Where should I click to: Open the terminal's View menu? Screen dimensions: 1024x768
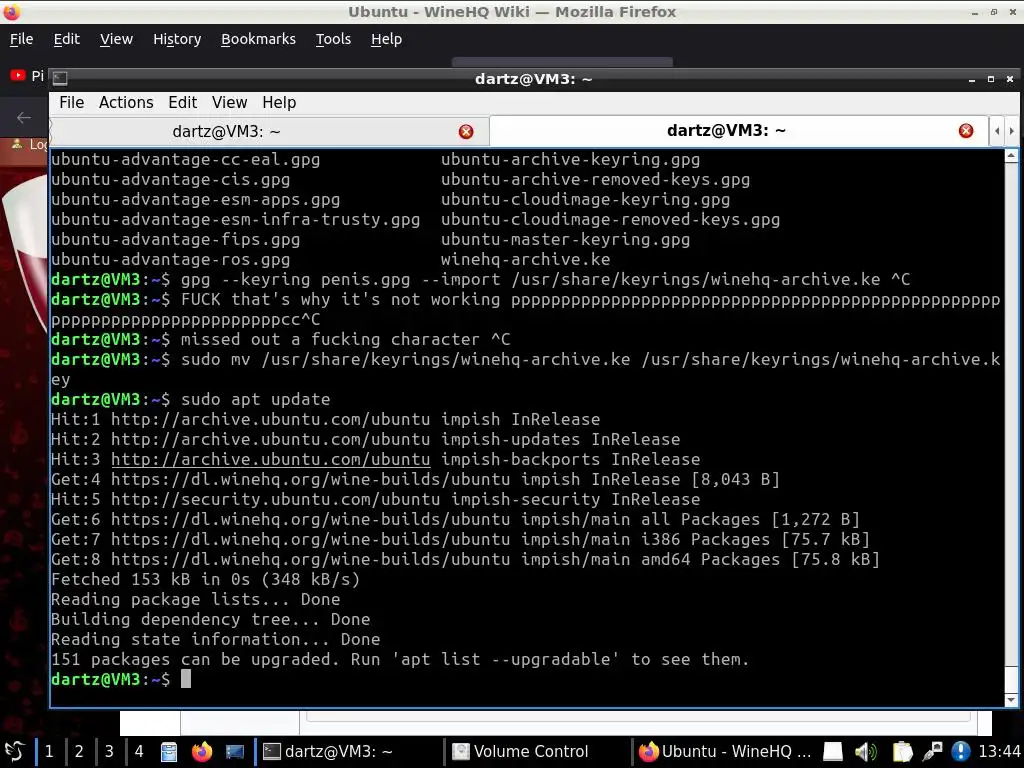[x=229, y=103]
